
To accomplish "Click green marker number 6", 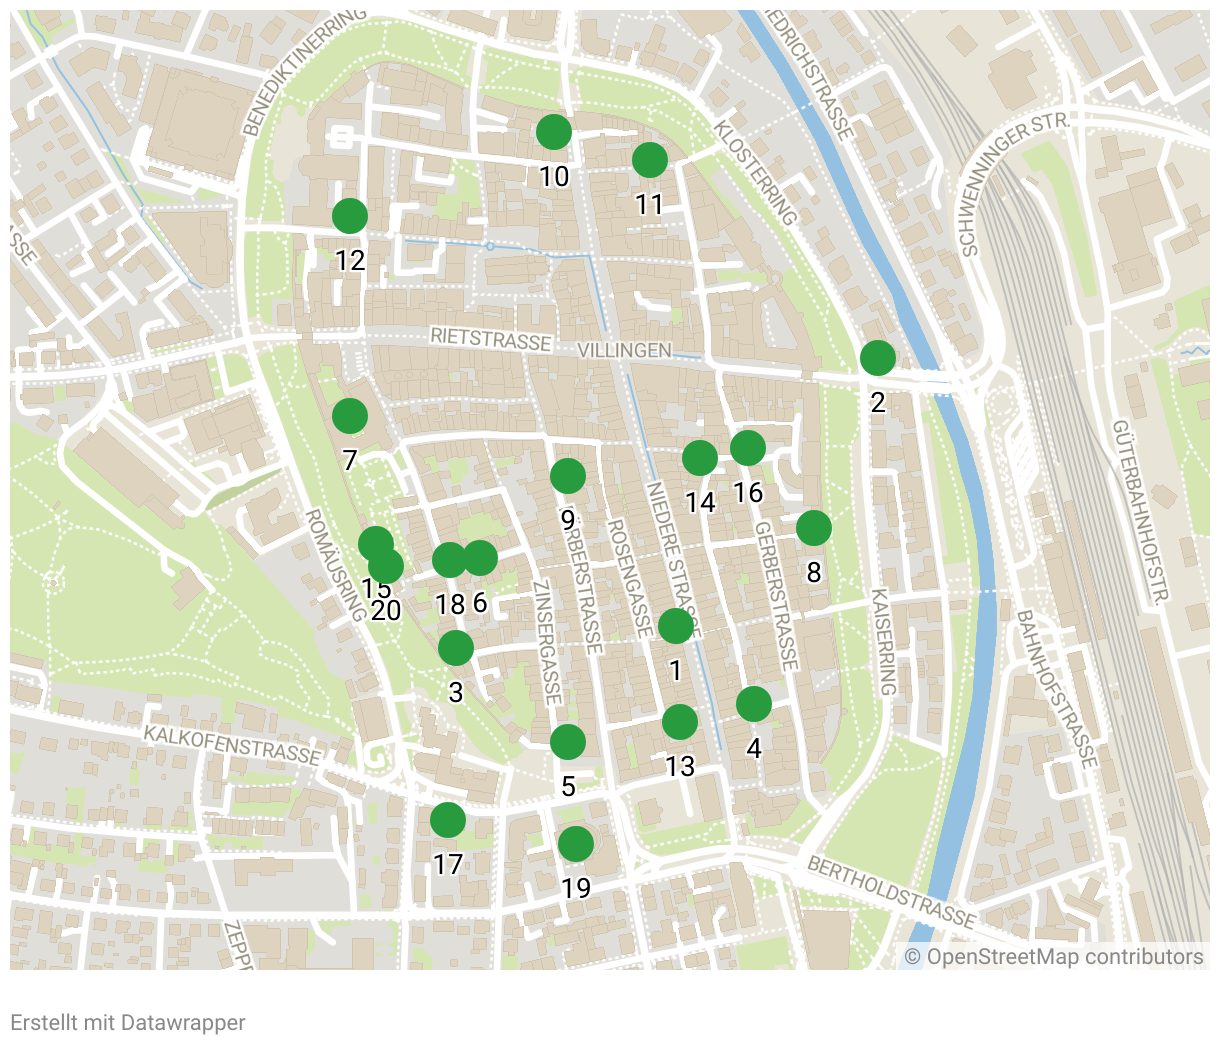I will click(481, 558).
